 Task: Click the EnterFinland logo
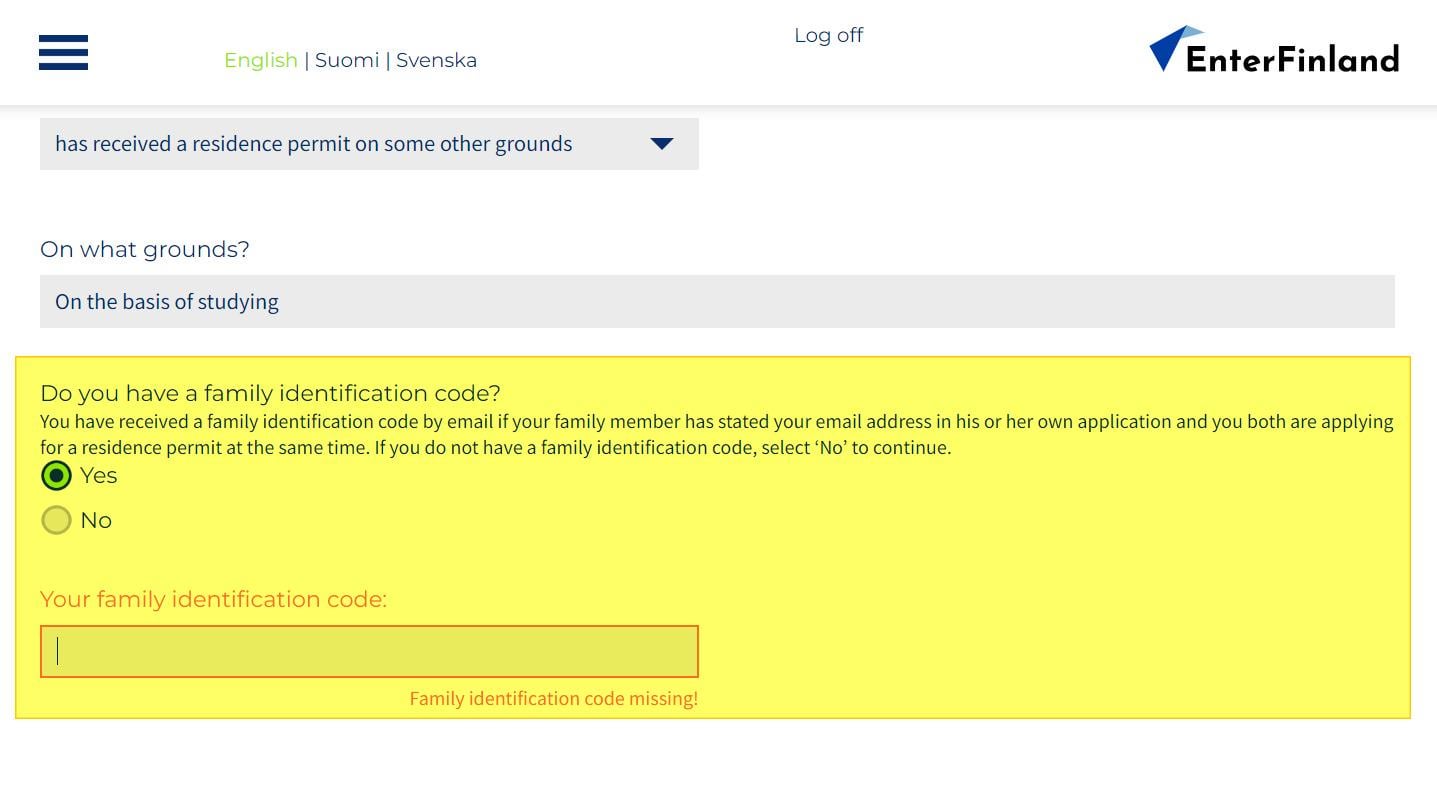pos(1274,50)
